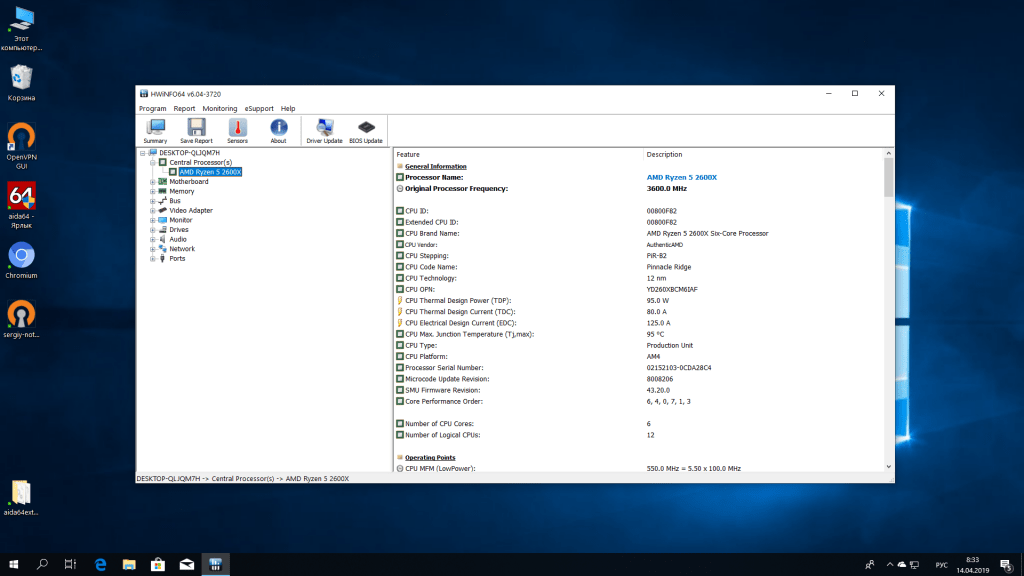Expand the Monitor tree branch
The width and height of the screenshot is (1024, 576).
point(153,220)
